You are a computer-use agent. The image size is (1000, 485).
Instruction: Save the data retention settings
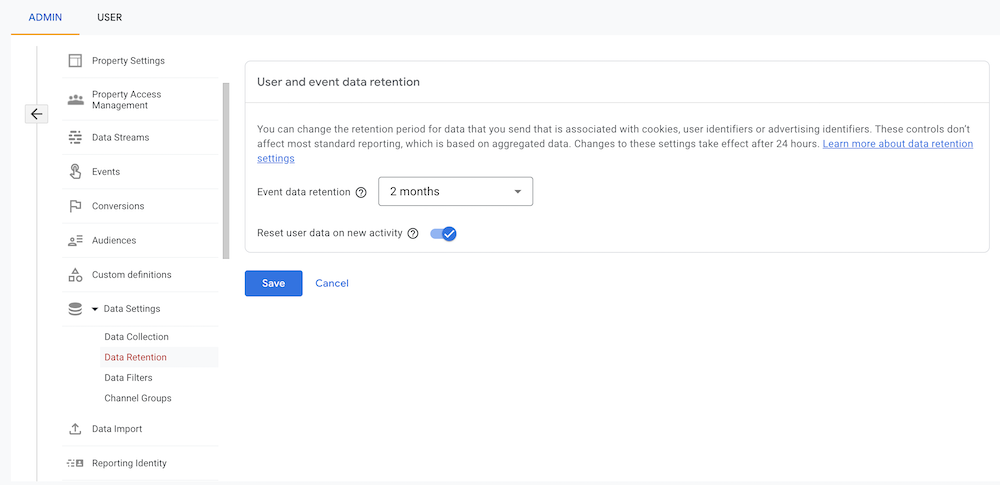coord(274,283)
